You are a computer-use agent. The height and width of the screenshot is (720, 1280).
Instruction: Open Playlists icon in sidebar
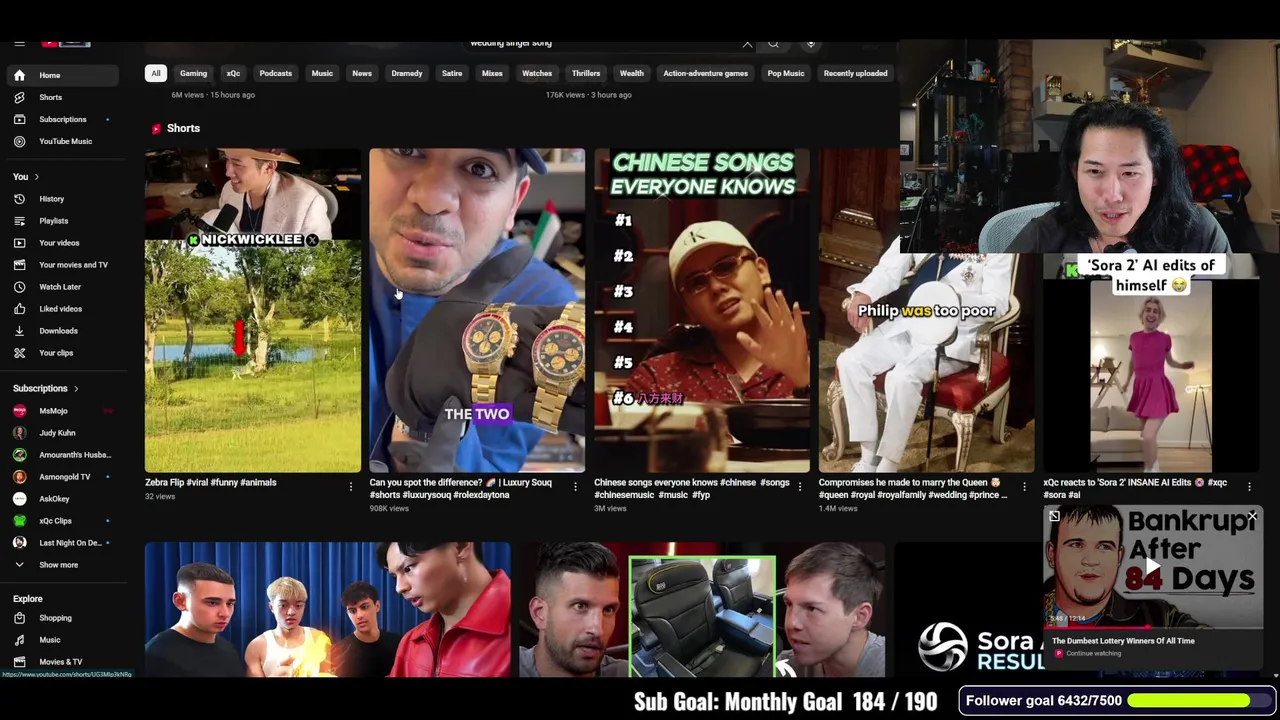(19, 221)
